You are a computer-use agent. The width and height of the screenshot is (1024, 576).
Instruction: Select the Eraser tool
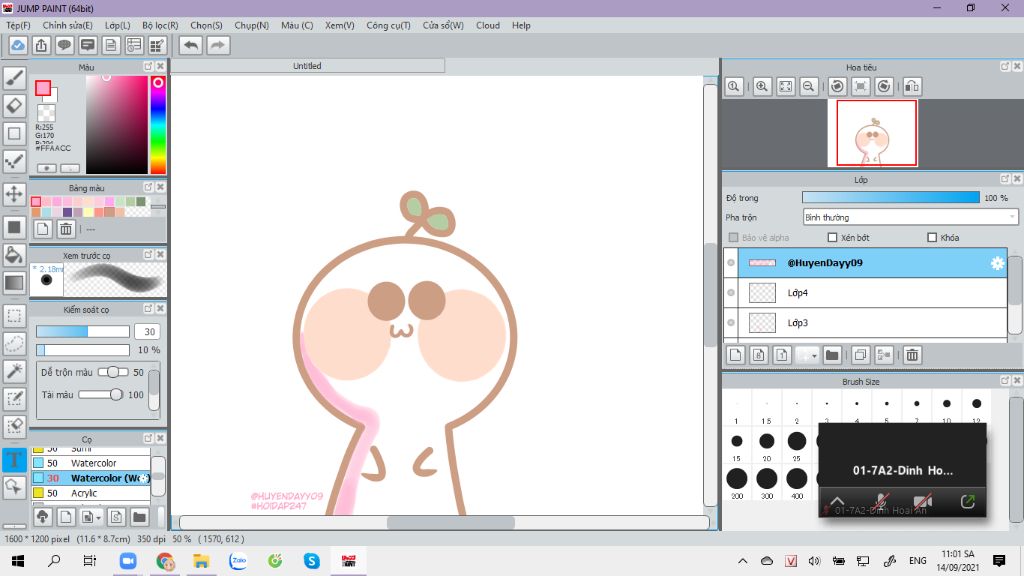coord(14,106)
